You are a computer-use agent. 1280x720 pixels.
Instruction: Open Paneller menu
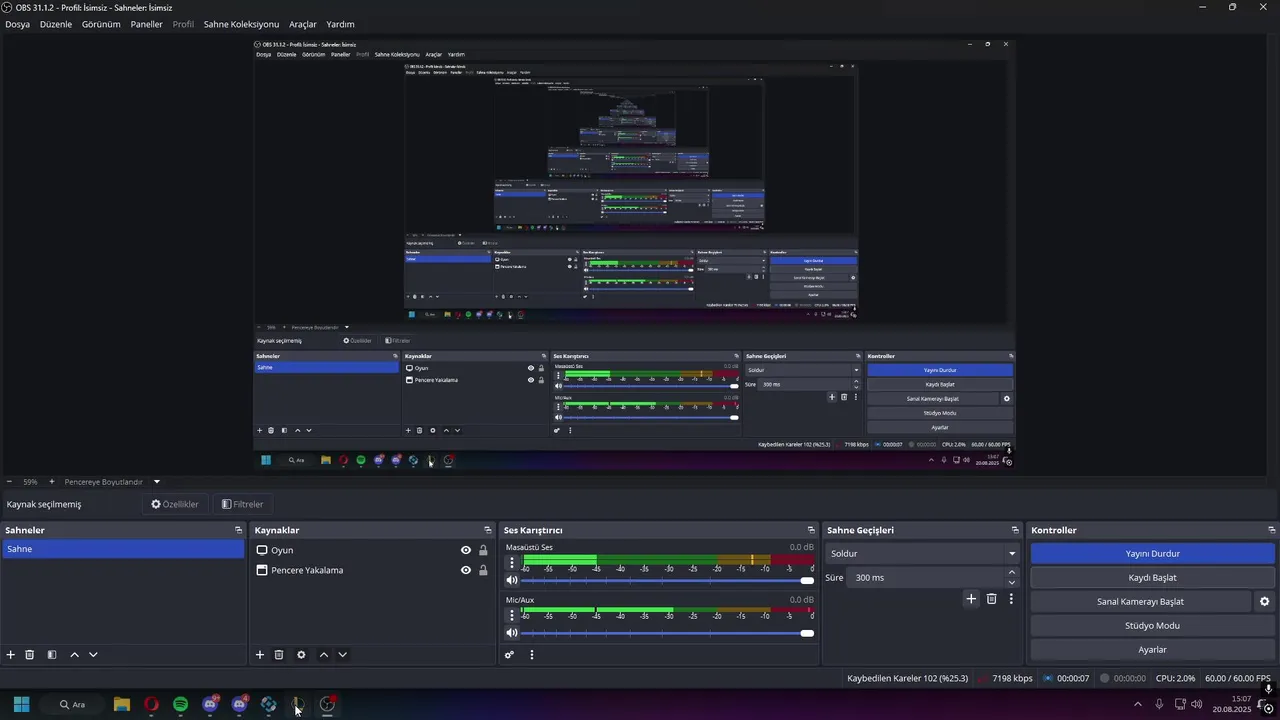pos(146,24)
